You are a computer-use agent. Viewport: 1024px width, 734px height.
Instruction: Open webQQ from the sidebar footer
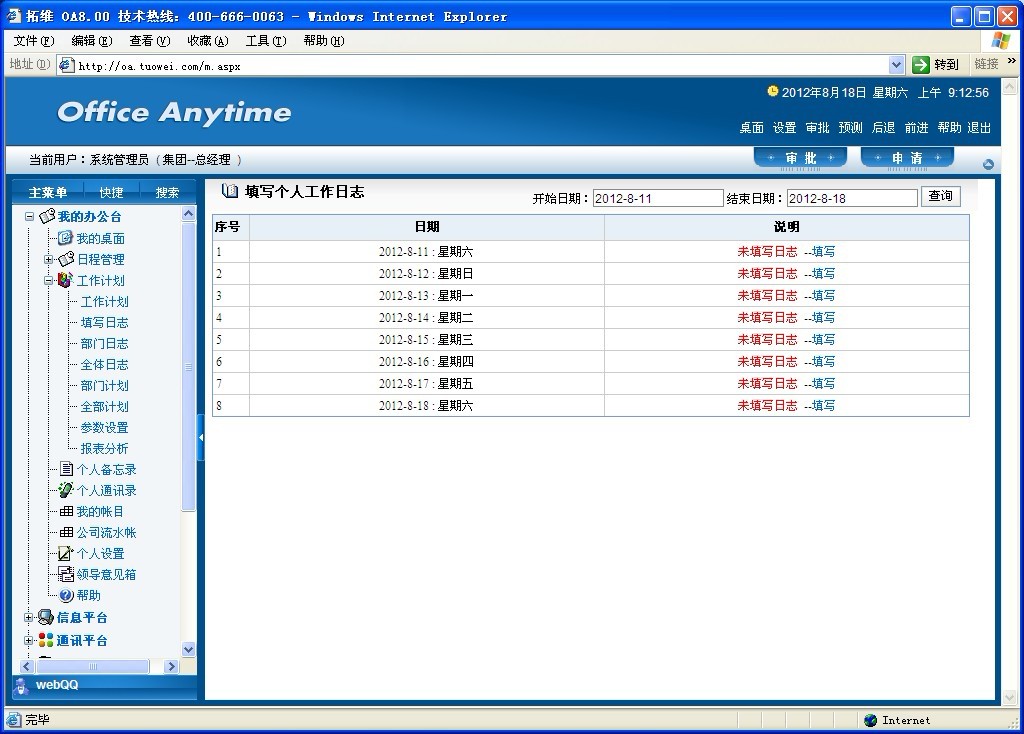[56, 685]
